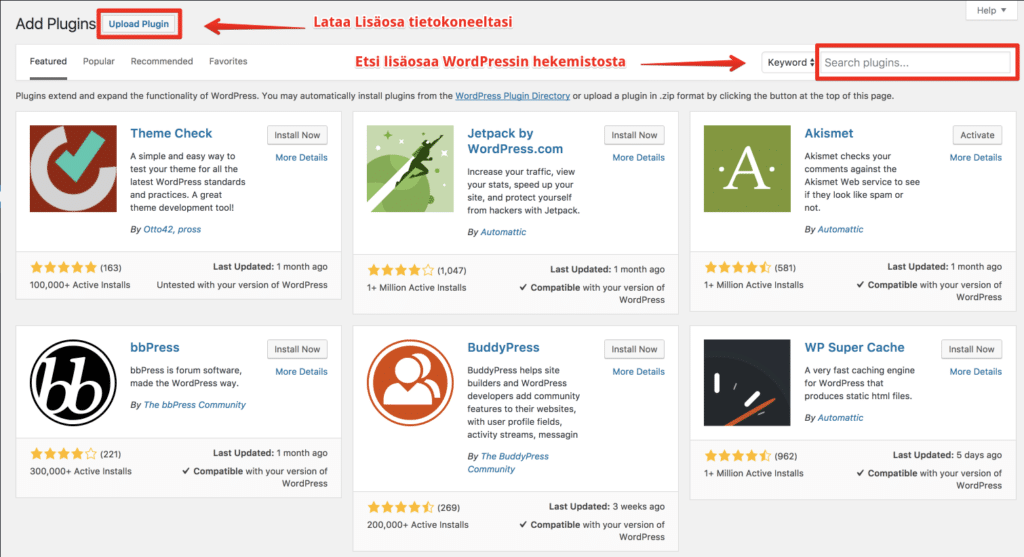Click the '200,000+ Active Installs' text
The width and height of the screenshot is (1024, 557).
point(417,524)
